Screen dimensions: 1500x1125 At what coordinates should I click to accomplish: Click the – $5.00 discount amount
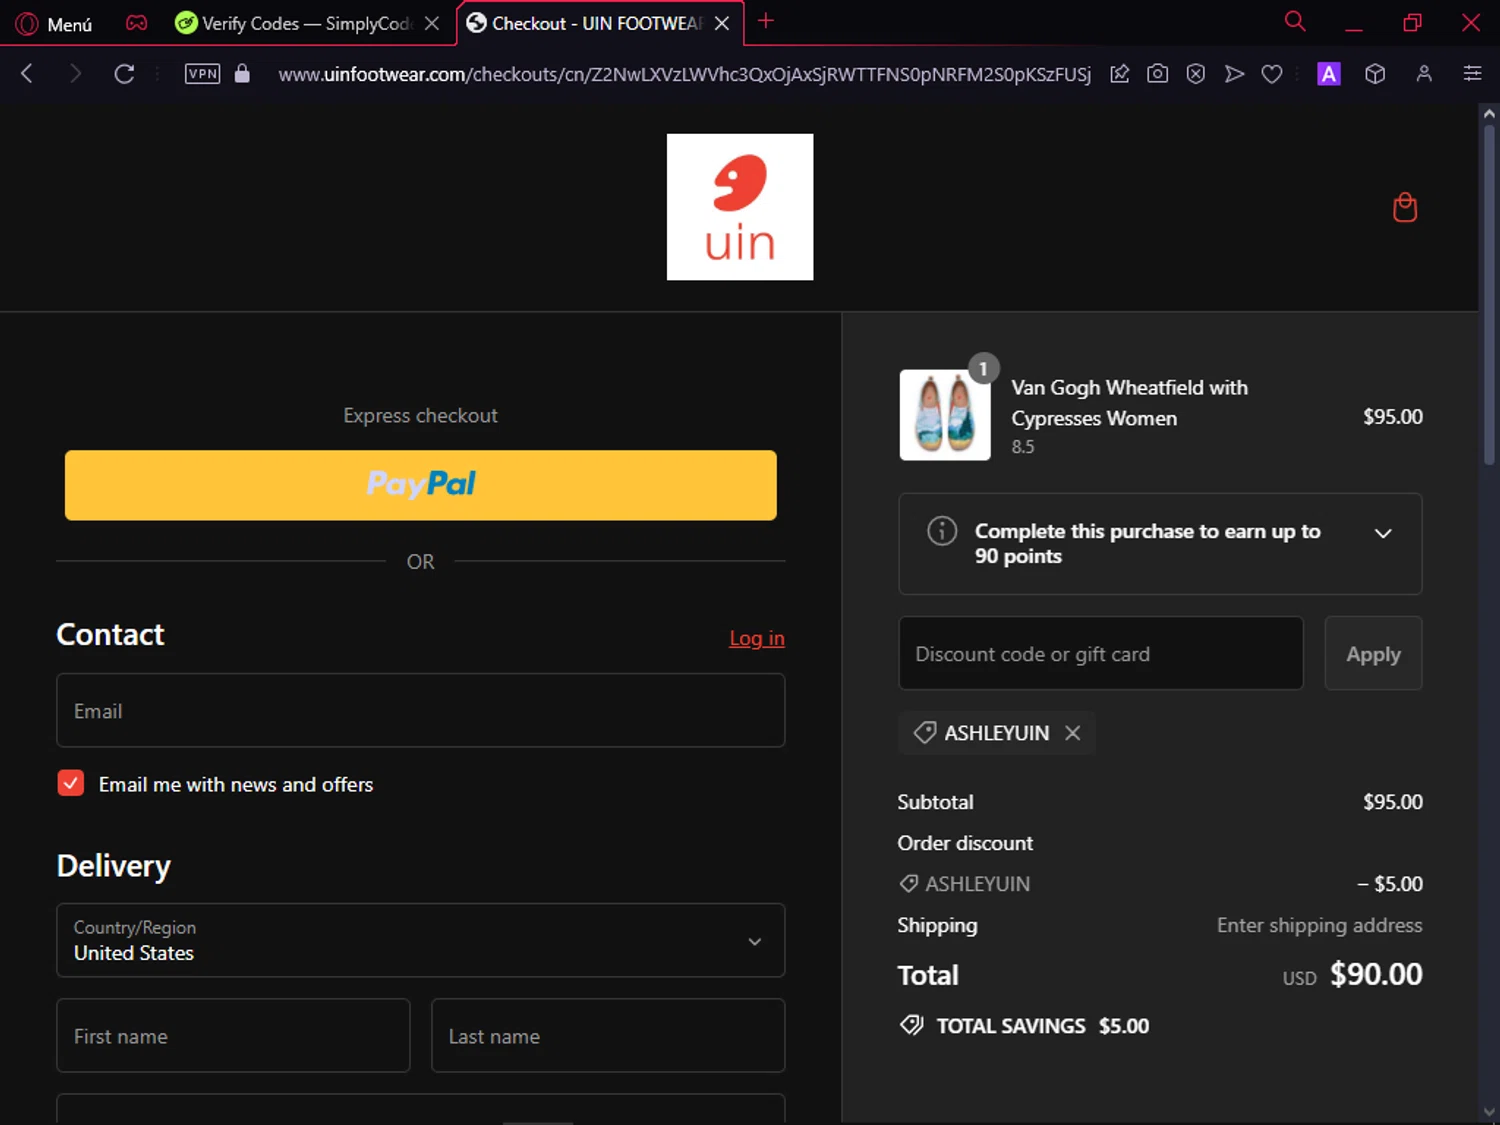(1390, 884)
